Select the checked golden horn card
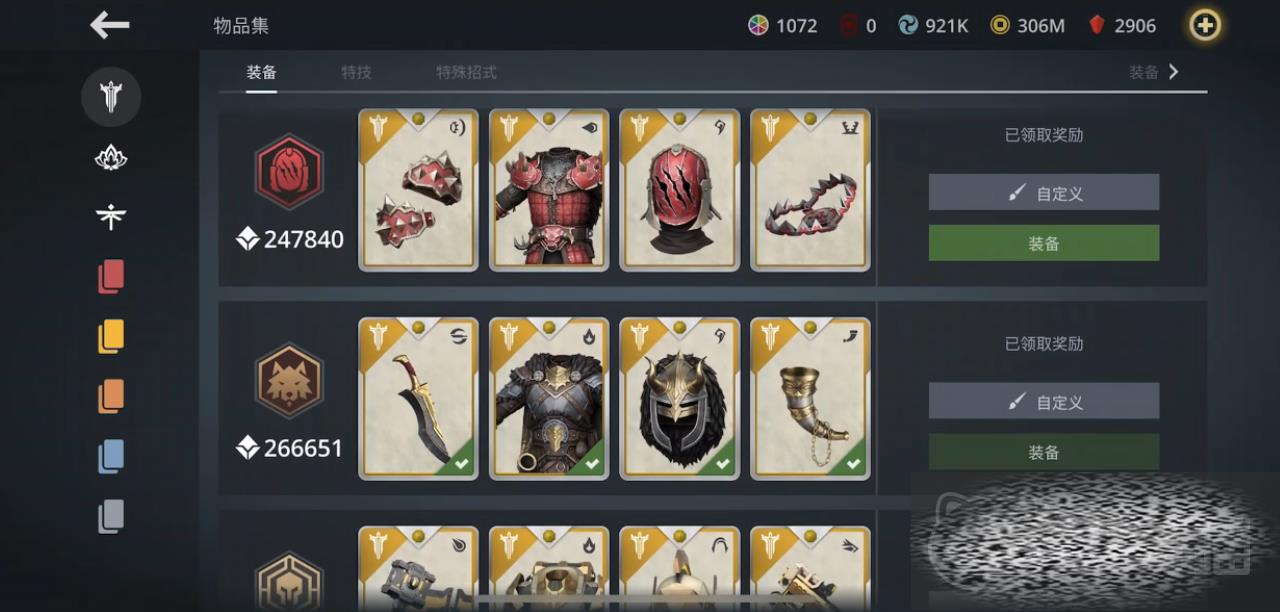 [x=810, y=399]
